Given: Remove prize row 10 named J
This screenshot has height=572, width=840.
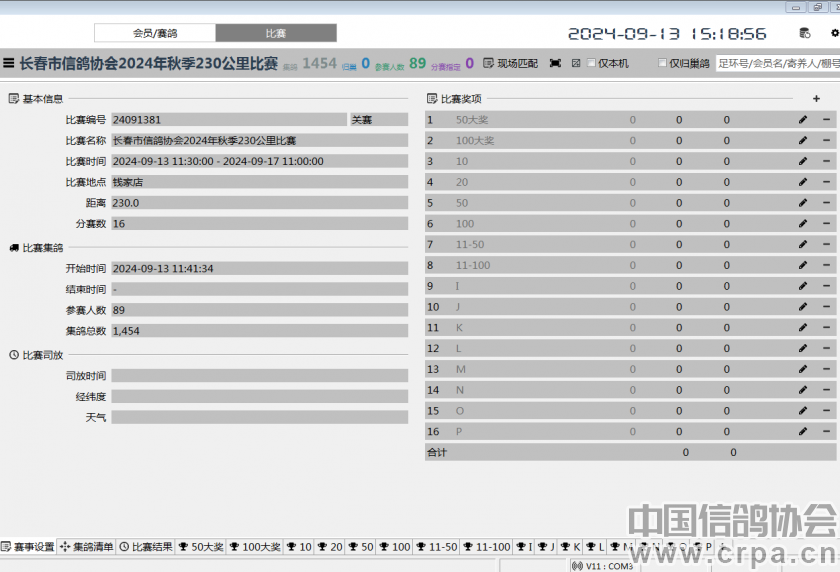Looking at the screenshot, I should click(827, 306).
